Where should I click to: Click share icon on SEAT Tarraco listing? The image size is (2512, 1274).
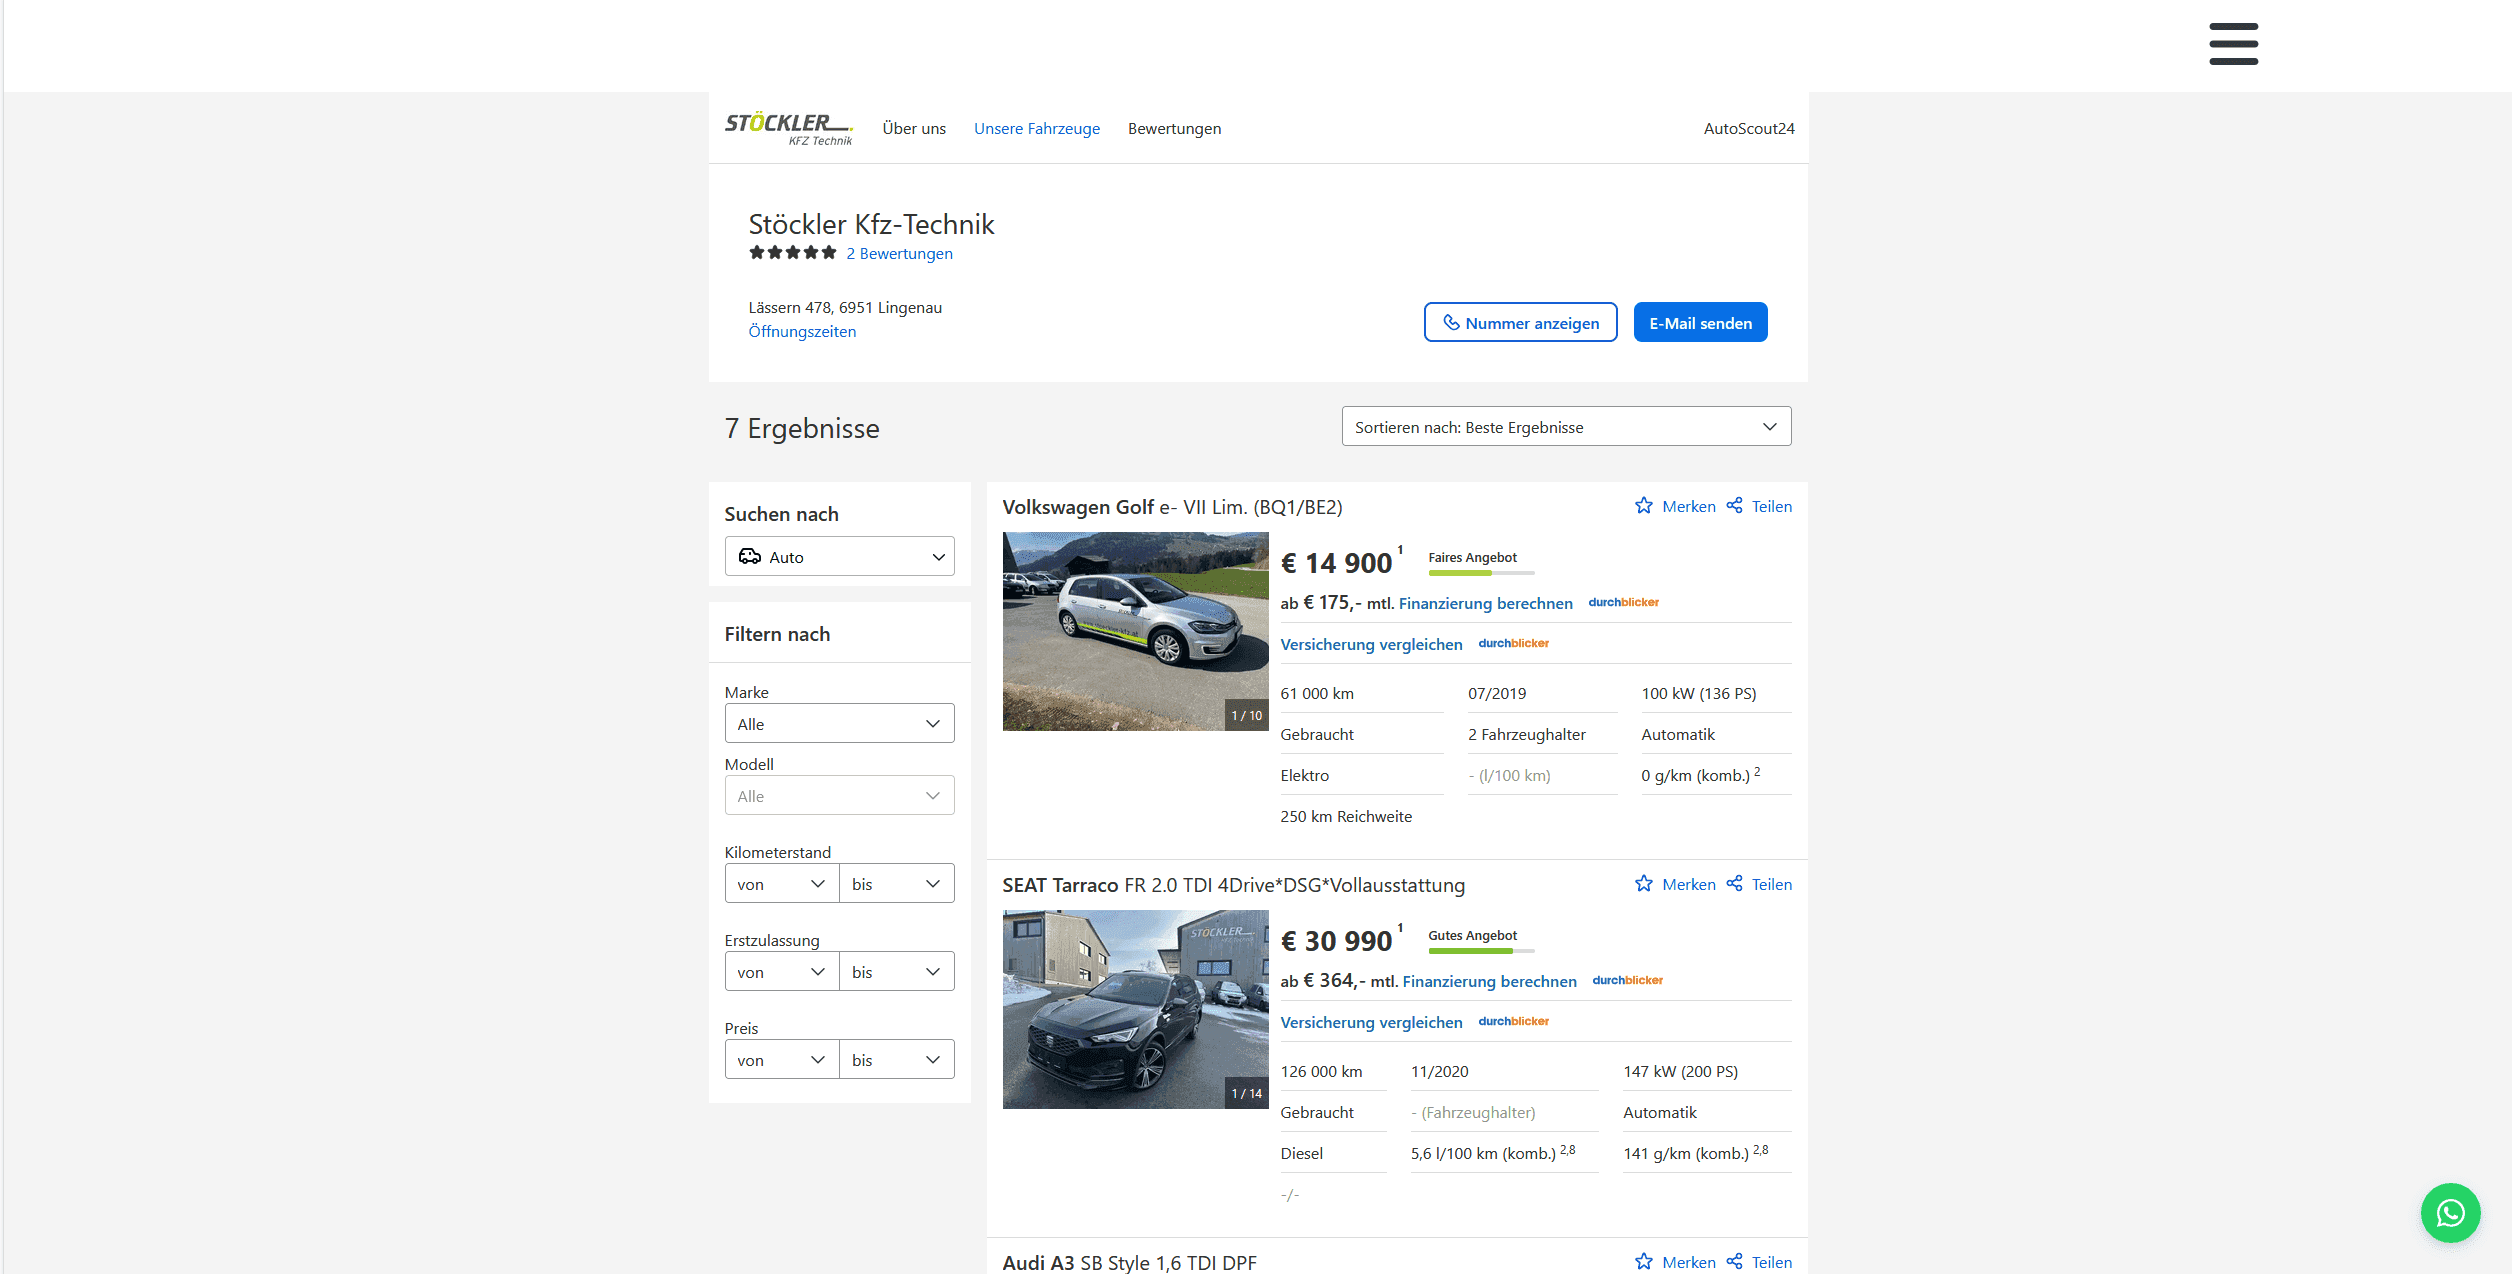1735,884
